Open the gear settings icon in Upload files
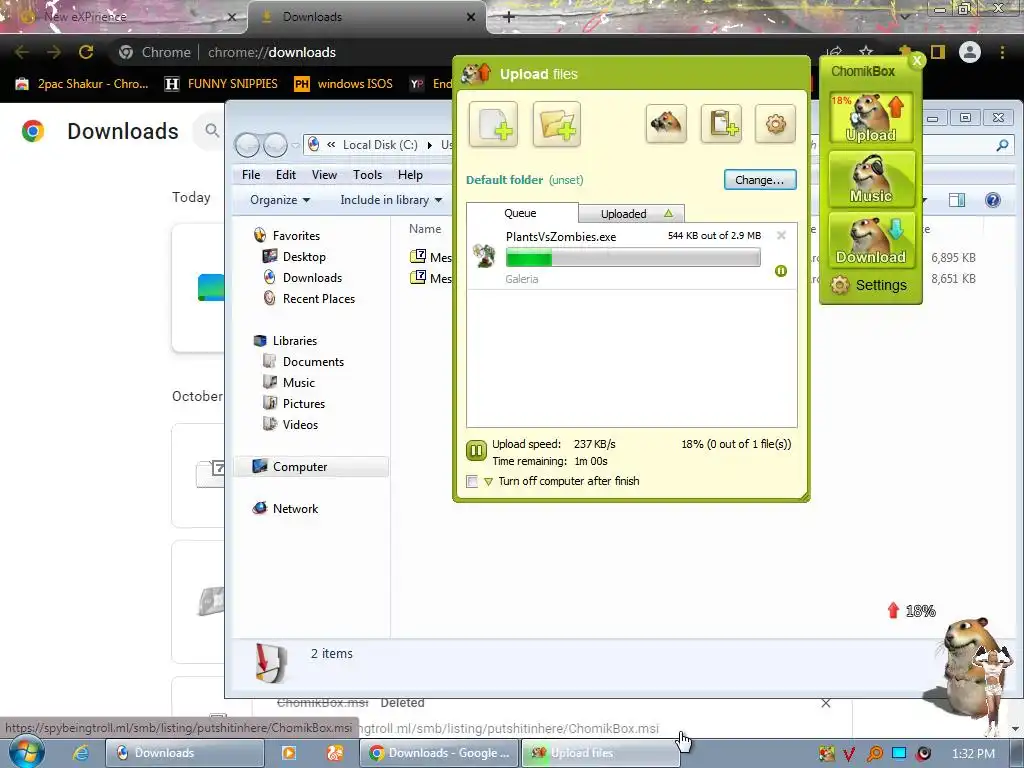Viewport: 1024px width, 768px height. (x=775, y=123)
